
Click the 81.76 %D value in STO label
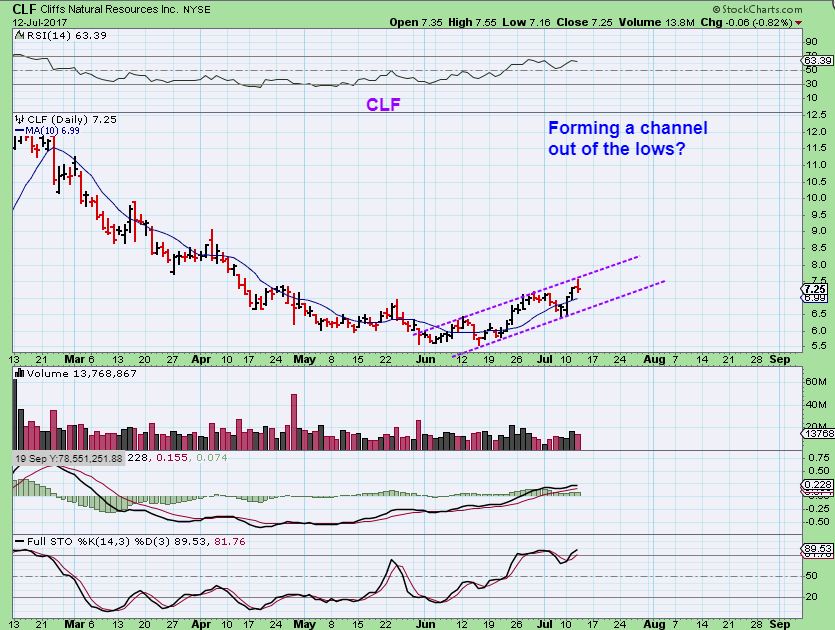(230, 542)
